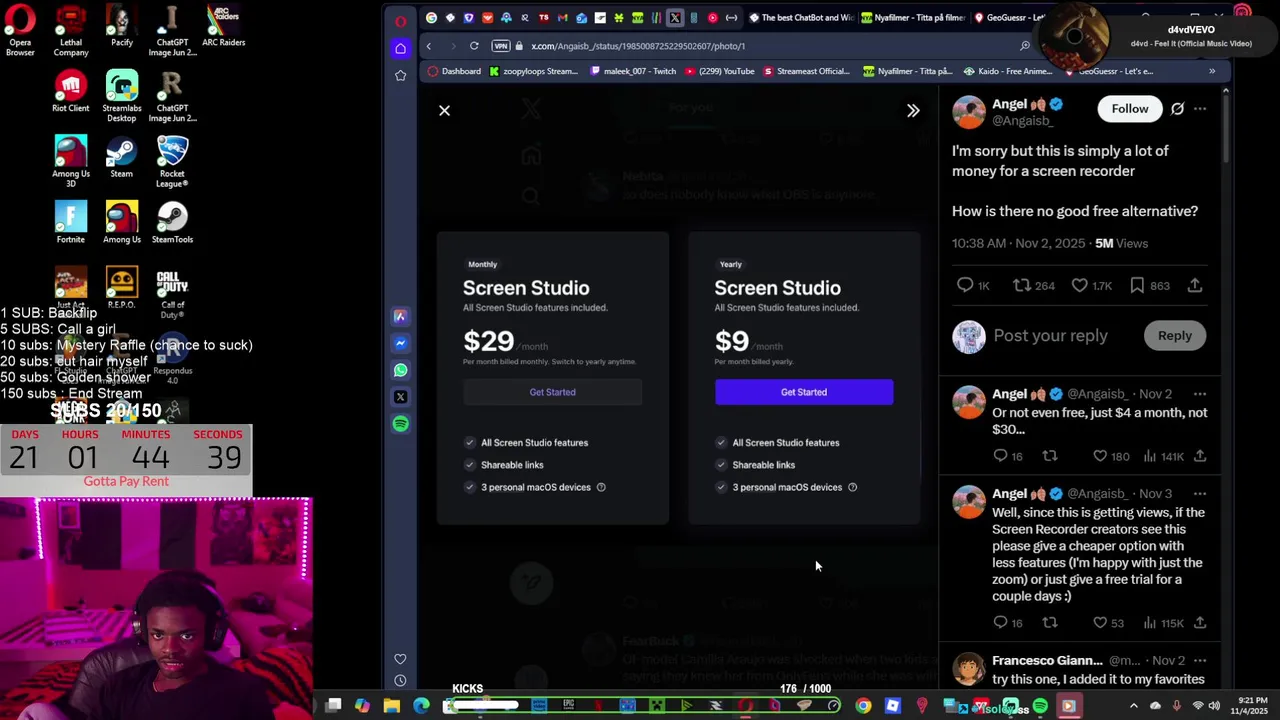
Task: Open Francesco Giann's profile avatar
Action: pos(968,669)
